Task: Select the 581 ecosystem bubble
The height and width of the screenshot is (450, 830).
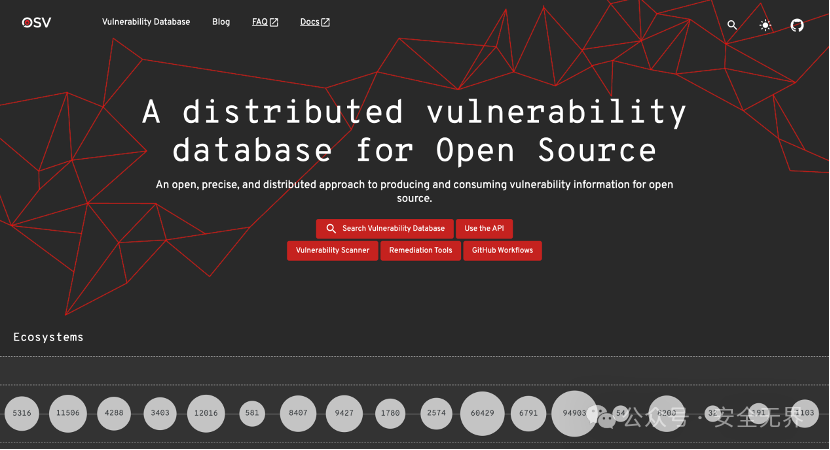Action: coord(252,413)
